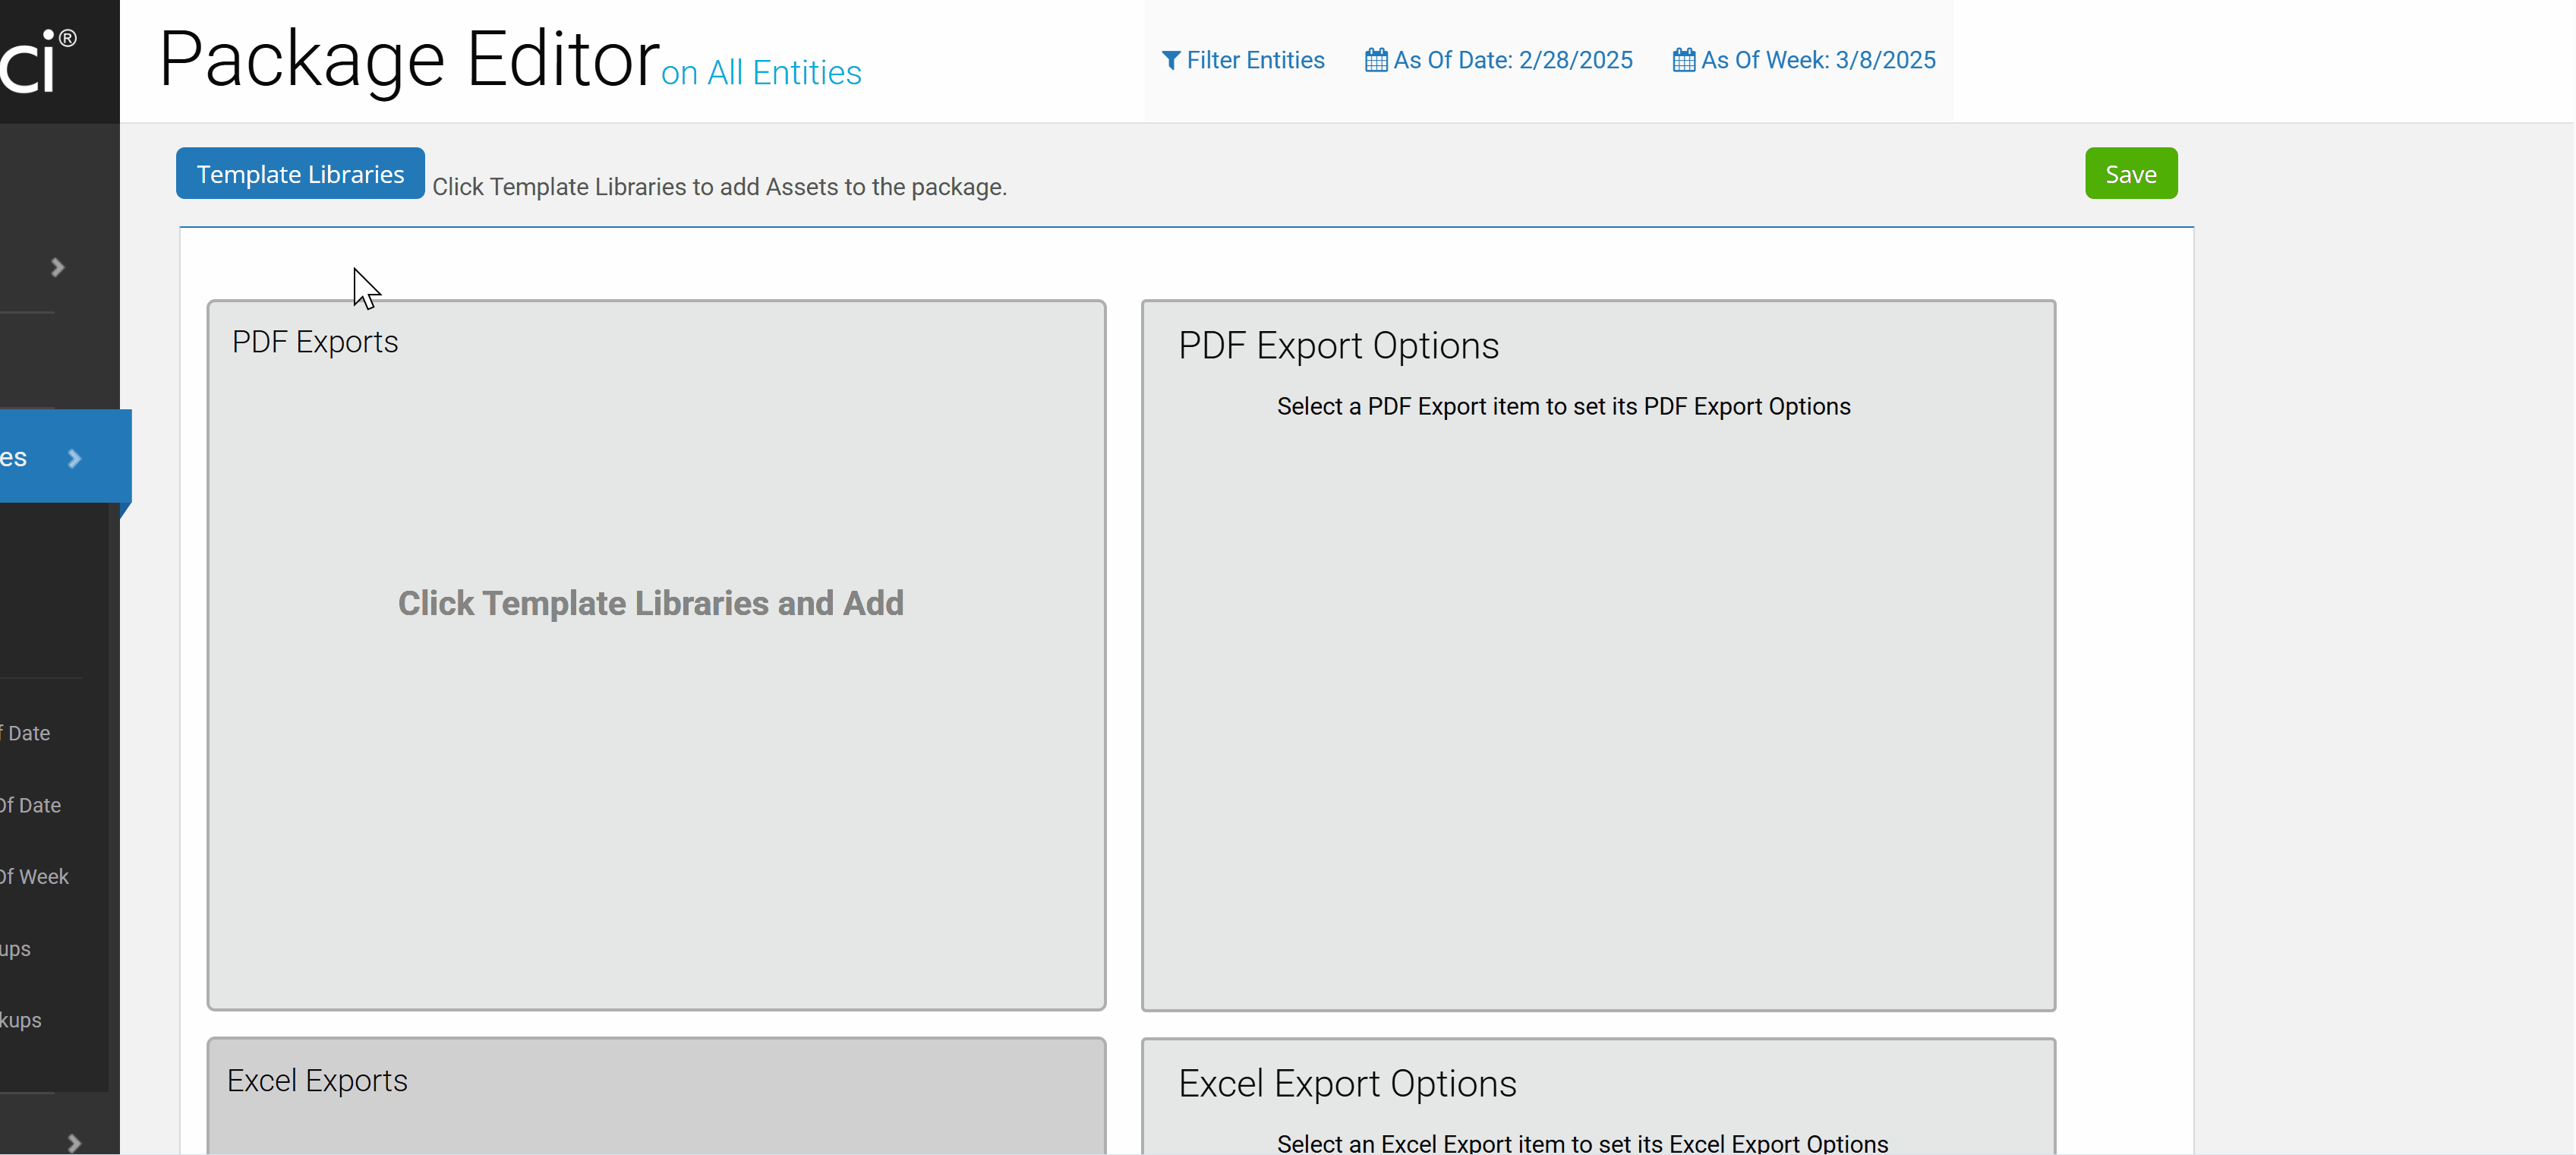Viewport: 2576px width, 1155px height.
Task: Select the 'Of Week' sidebar item
Action: [34, 877]
